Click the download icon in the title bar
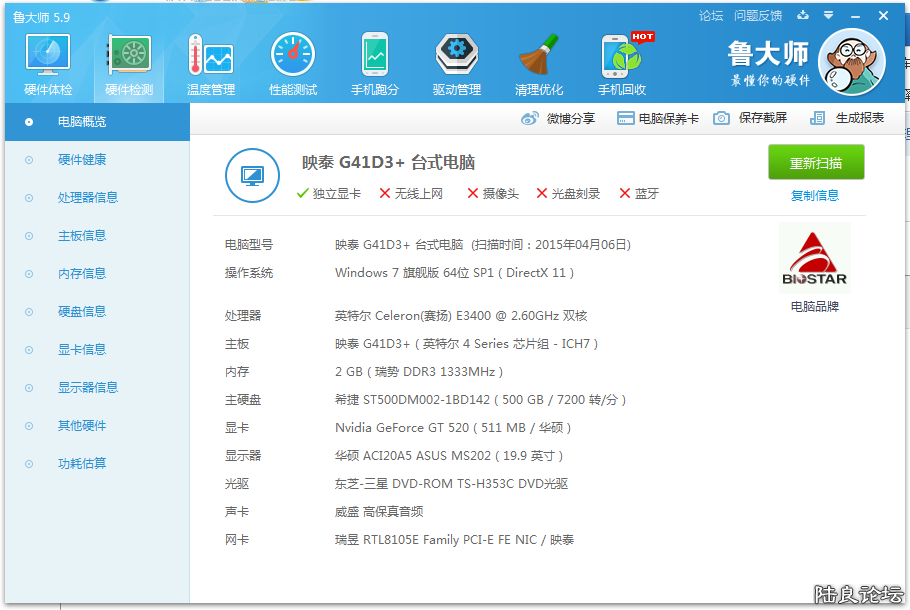The height and width of the screenshot is (610, 910). (x=803, y=16)
